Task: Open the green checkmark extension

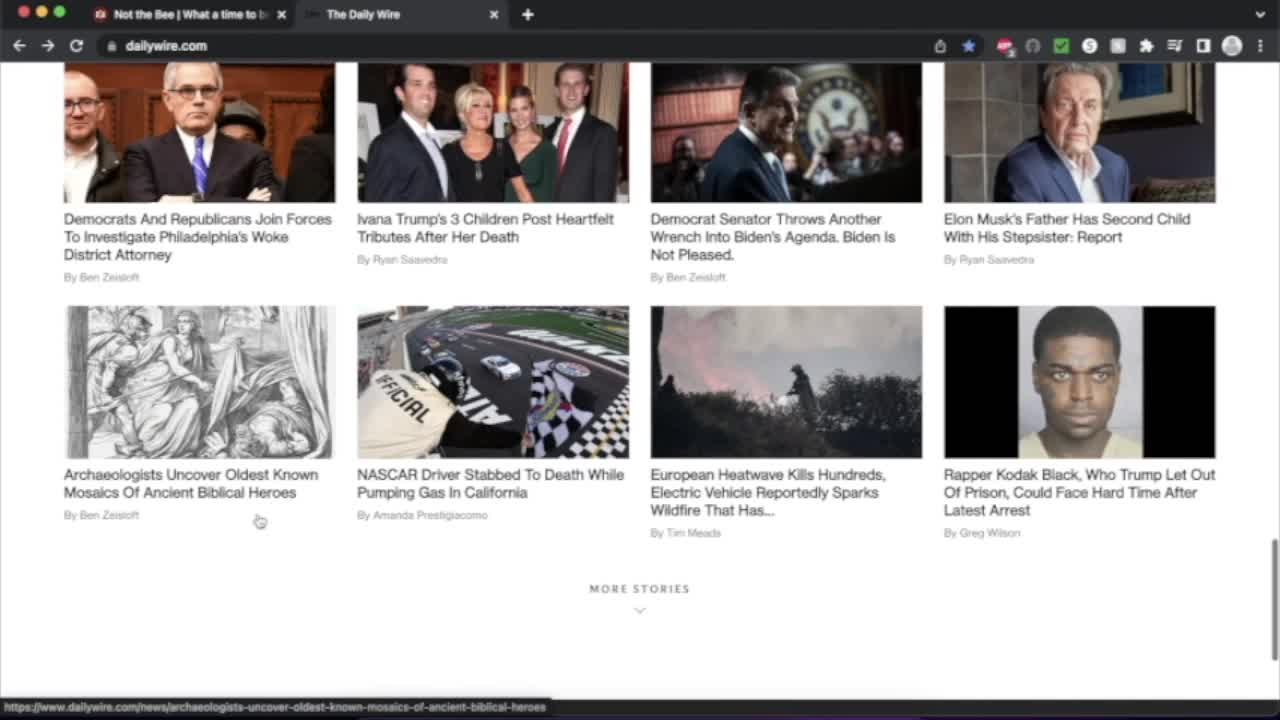Action: click(x=1061, y=46)
